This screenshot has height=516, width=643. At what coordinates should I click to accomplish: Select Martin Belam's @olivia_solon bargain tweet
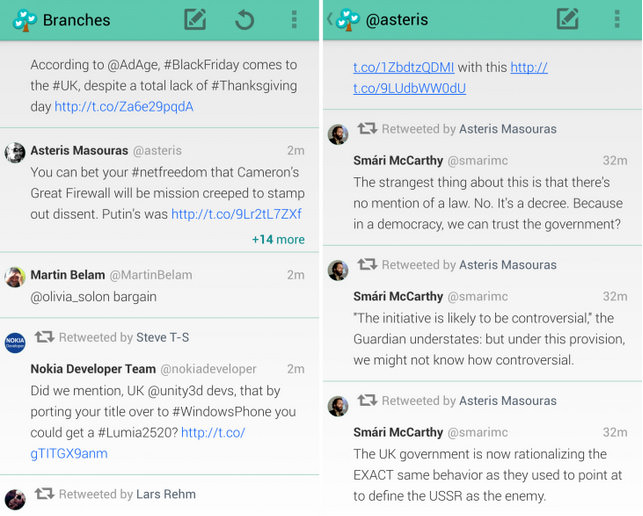(93, 297)
